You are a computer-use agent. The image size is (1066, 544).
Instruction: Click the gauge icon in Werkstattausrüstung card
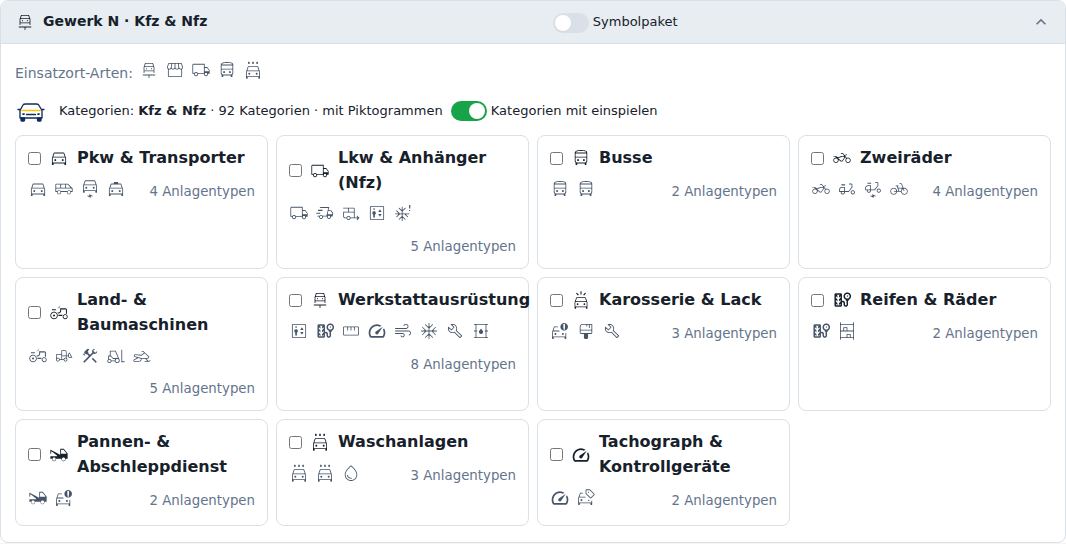[x=377, y=331]
